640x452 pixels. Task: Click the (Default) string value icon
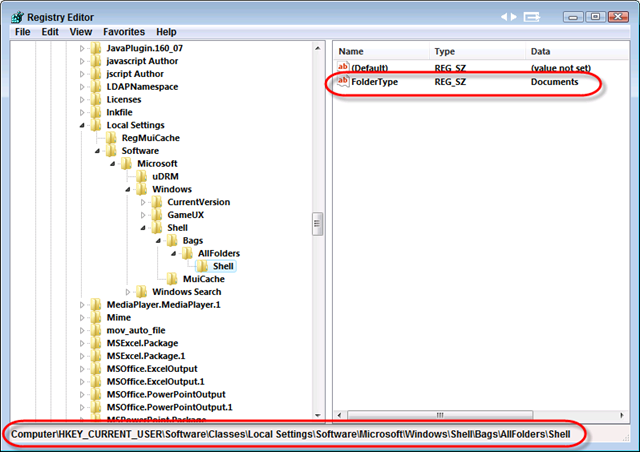coord(343,67)
